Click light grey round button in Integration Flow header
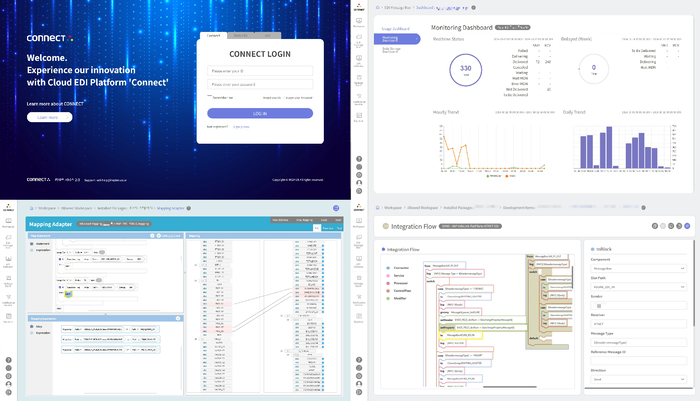 663,226
